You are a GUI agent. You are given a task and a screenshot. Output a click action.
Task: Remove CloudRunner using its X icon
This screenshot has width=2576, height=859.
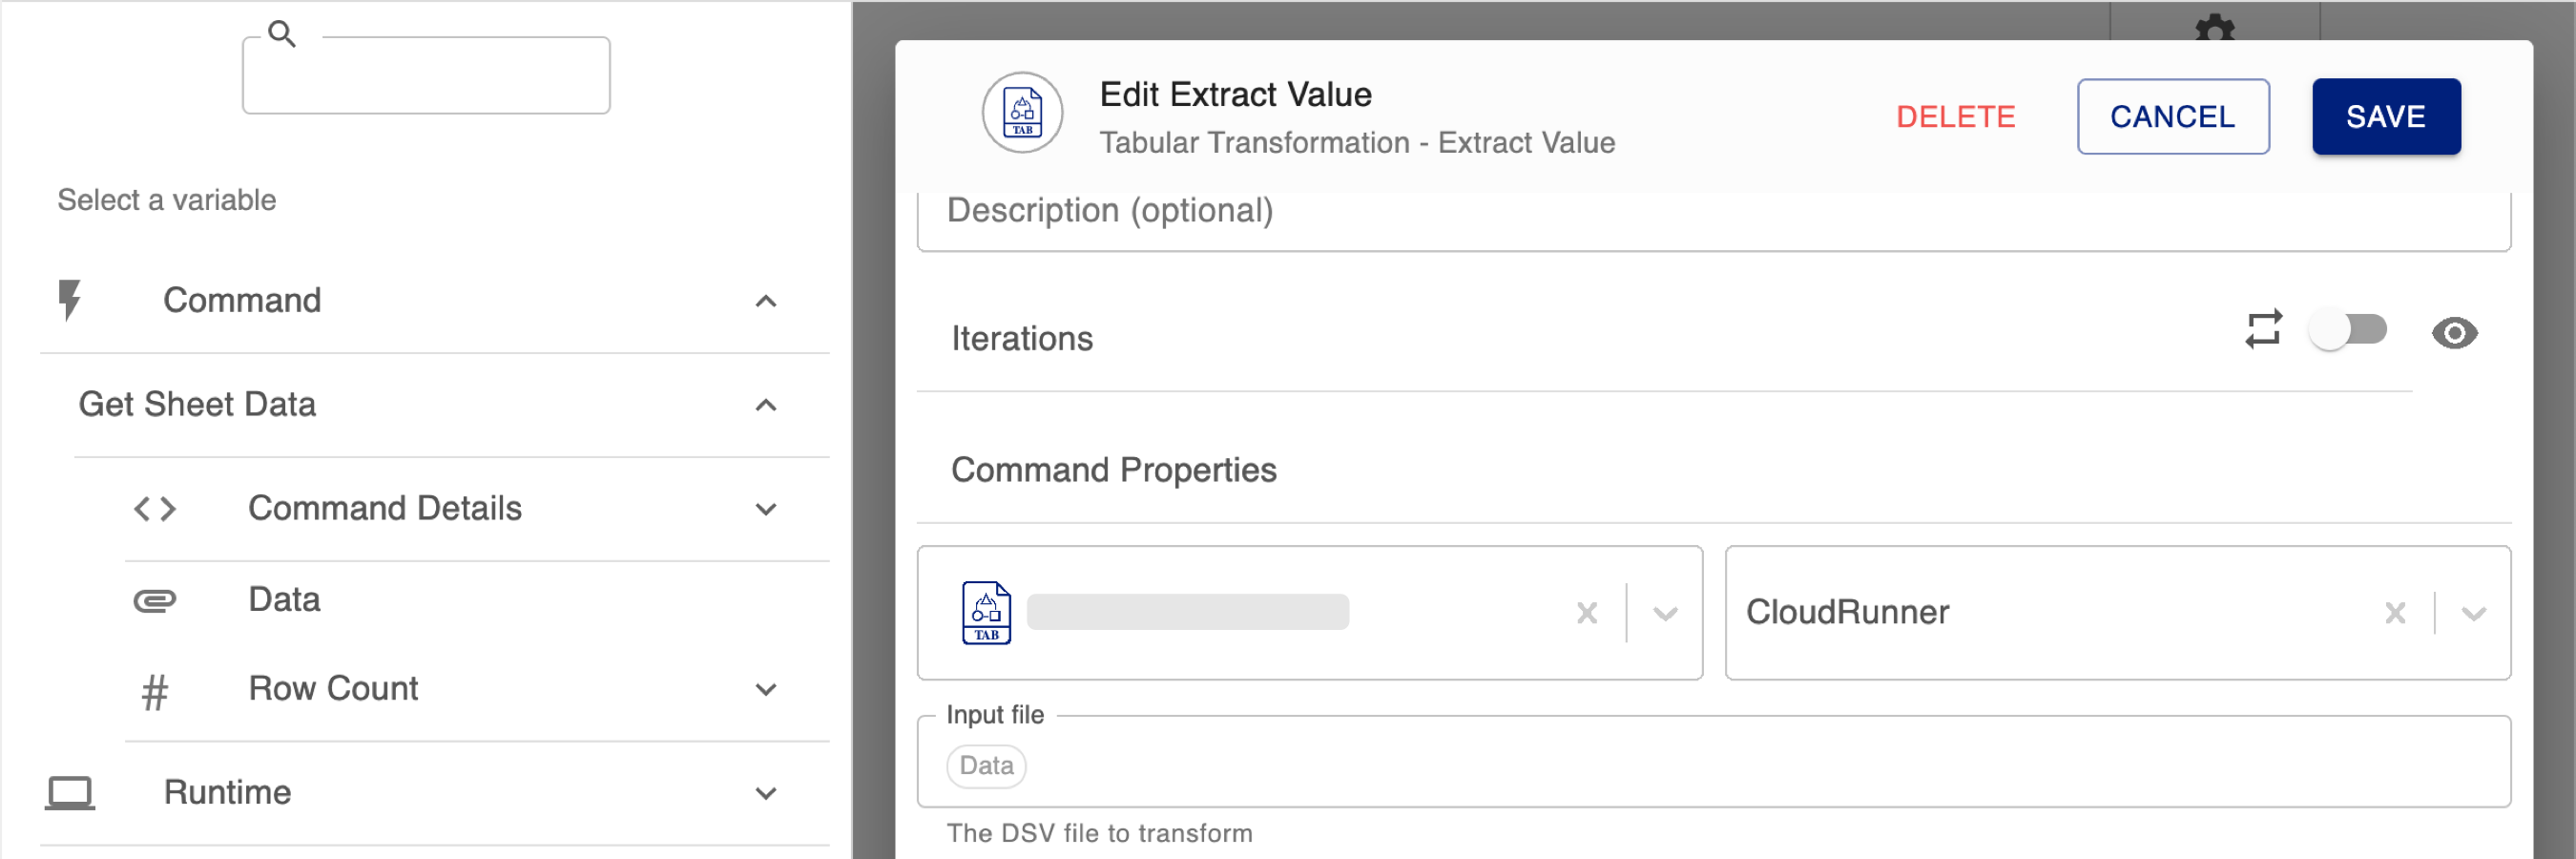2395,612
